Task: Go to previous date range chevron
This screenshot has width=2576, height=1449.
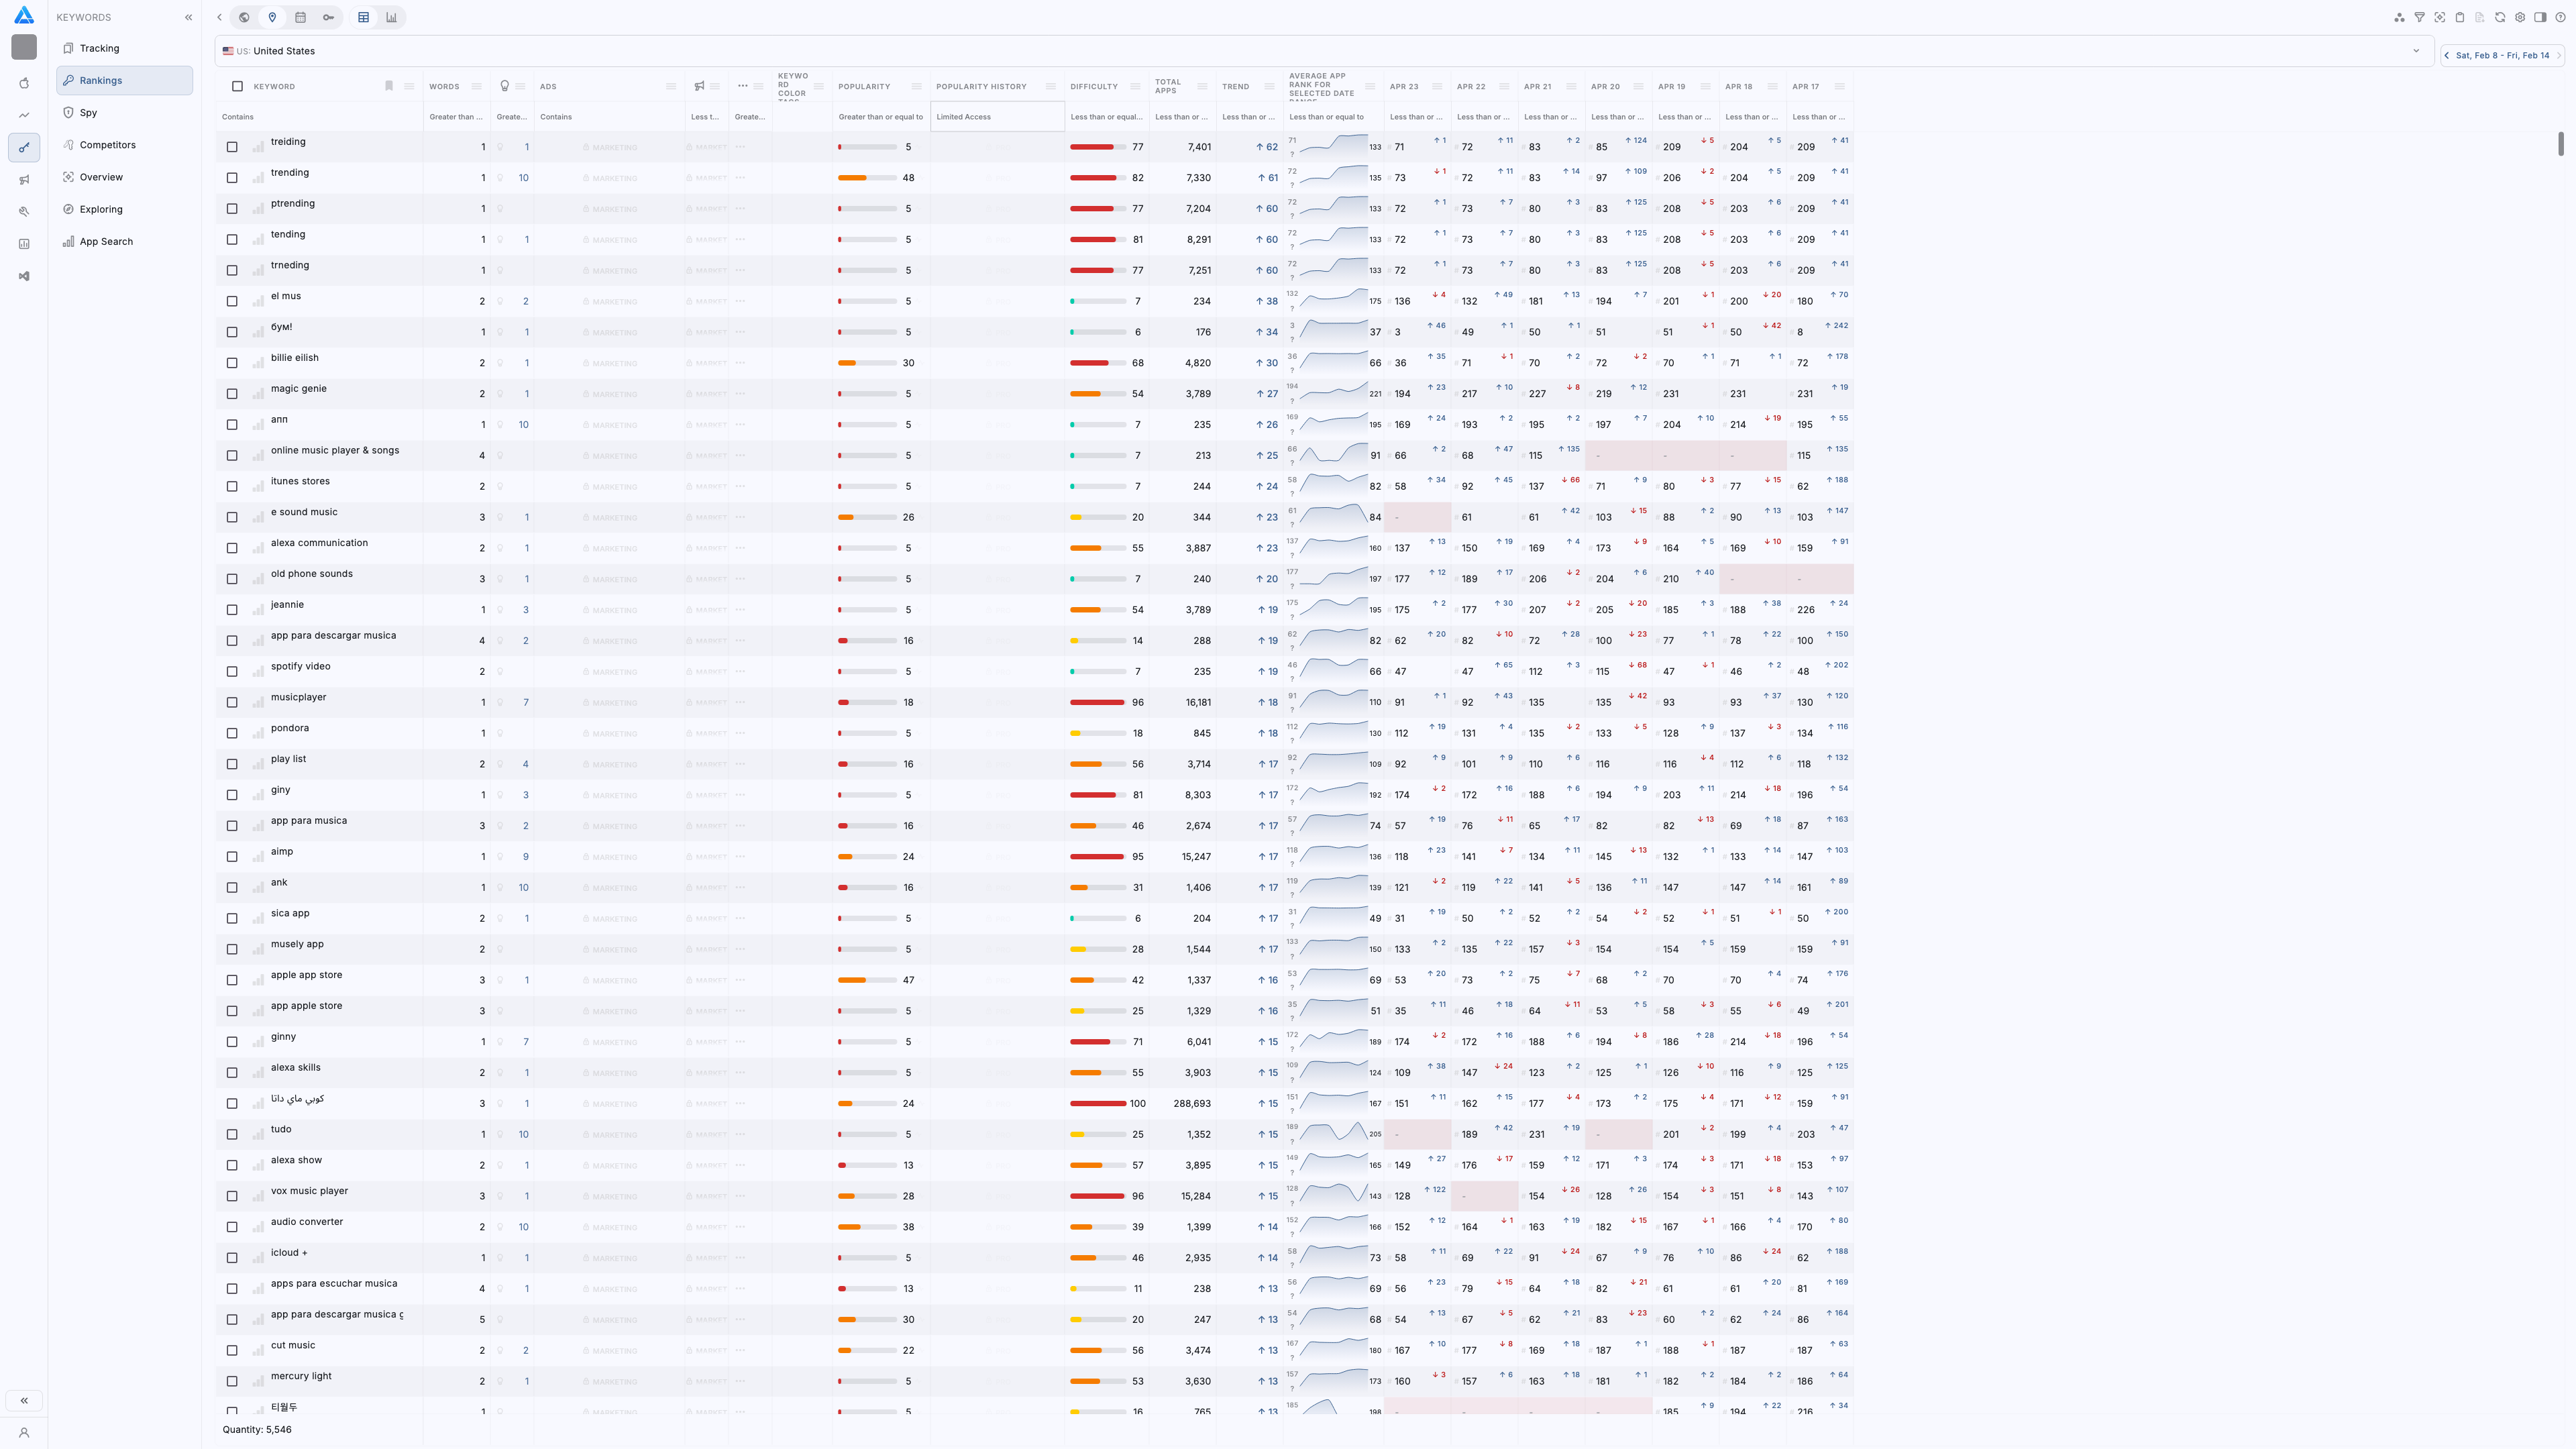Action: click(x=2447, y=55)
